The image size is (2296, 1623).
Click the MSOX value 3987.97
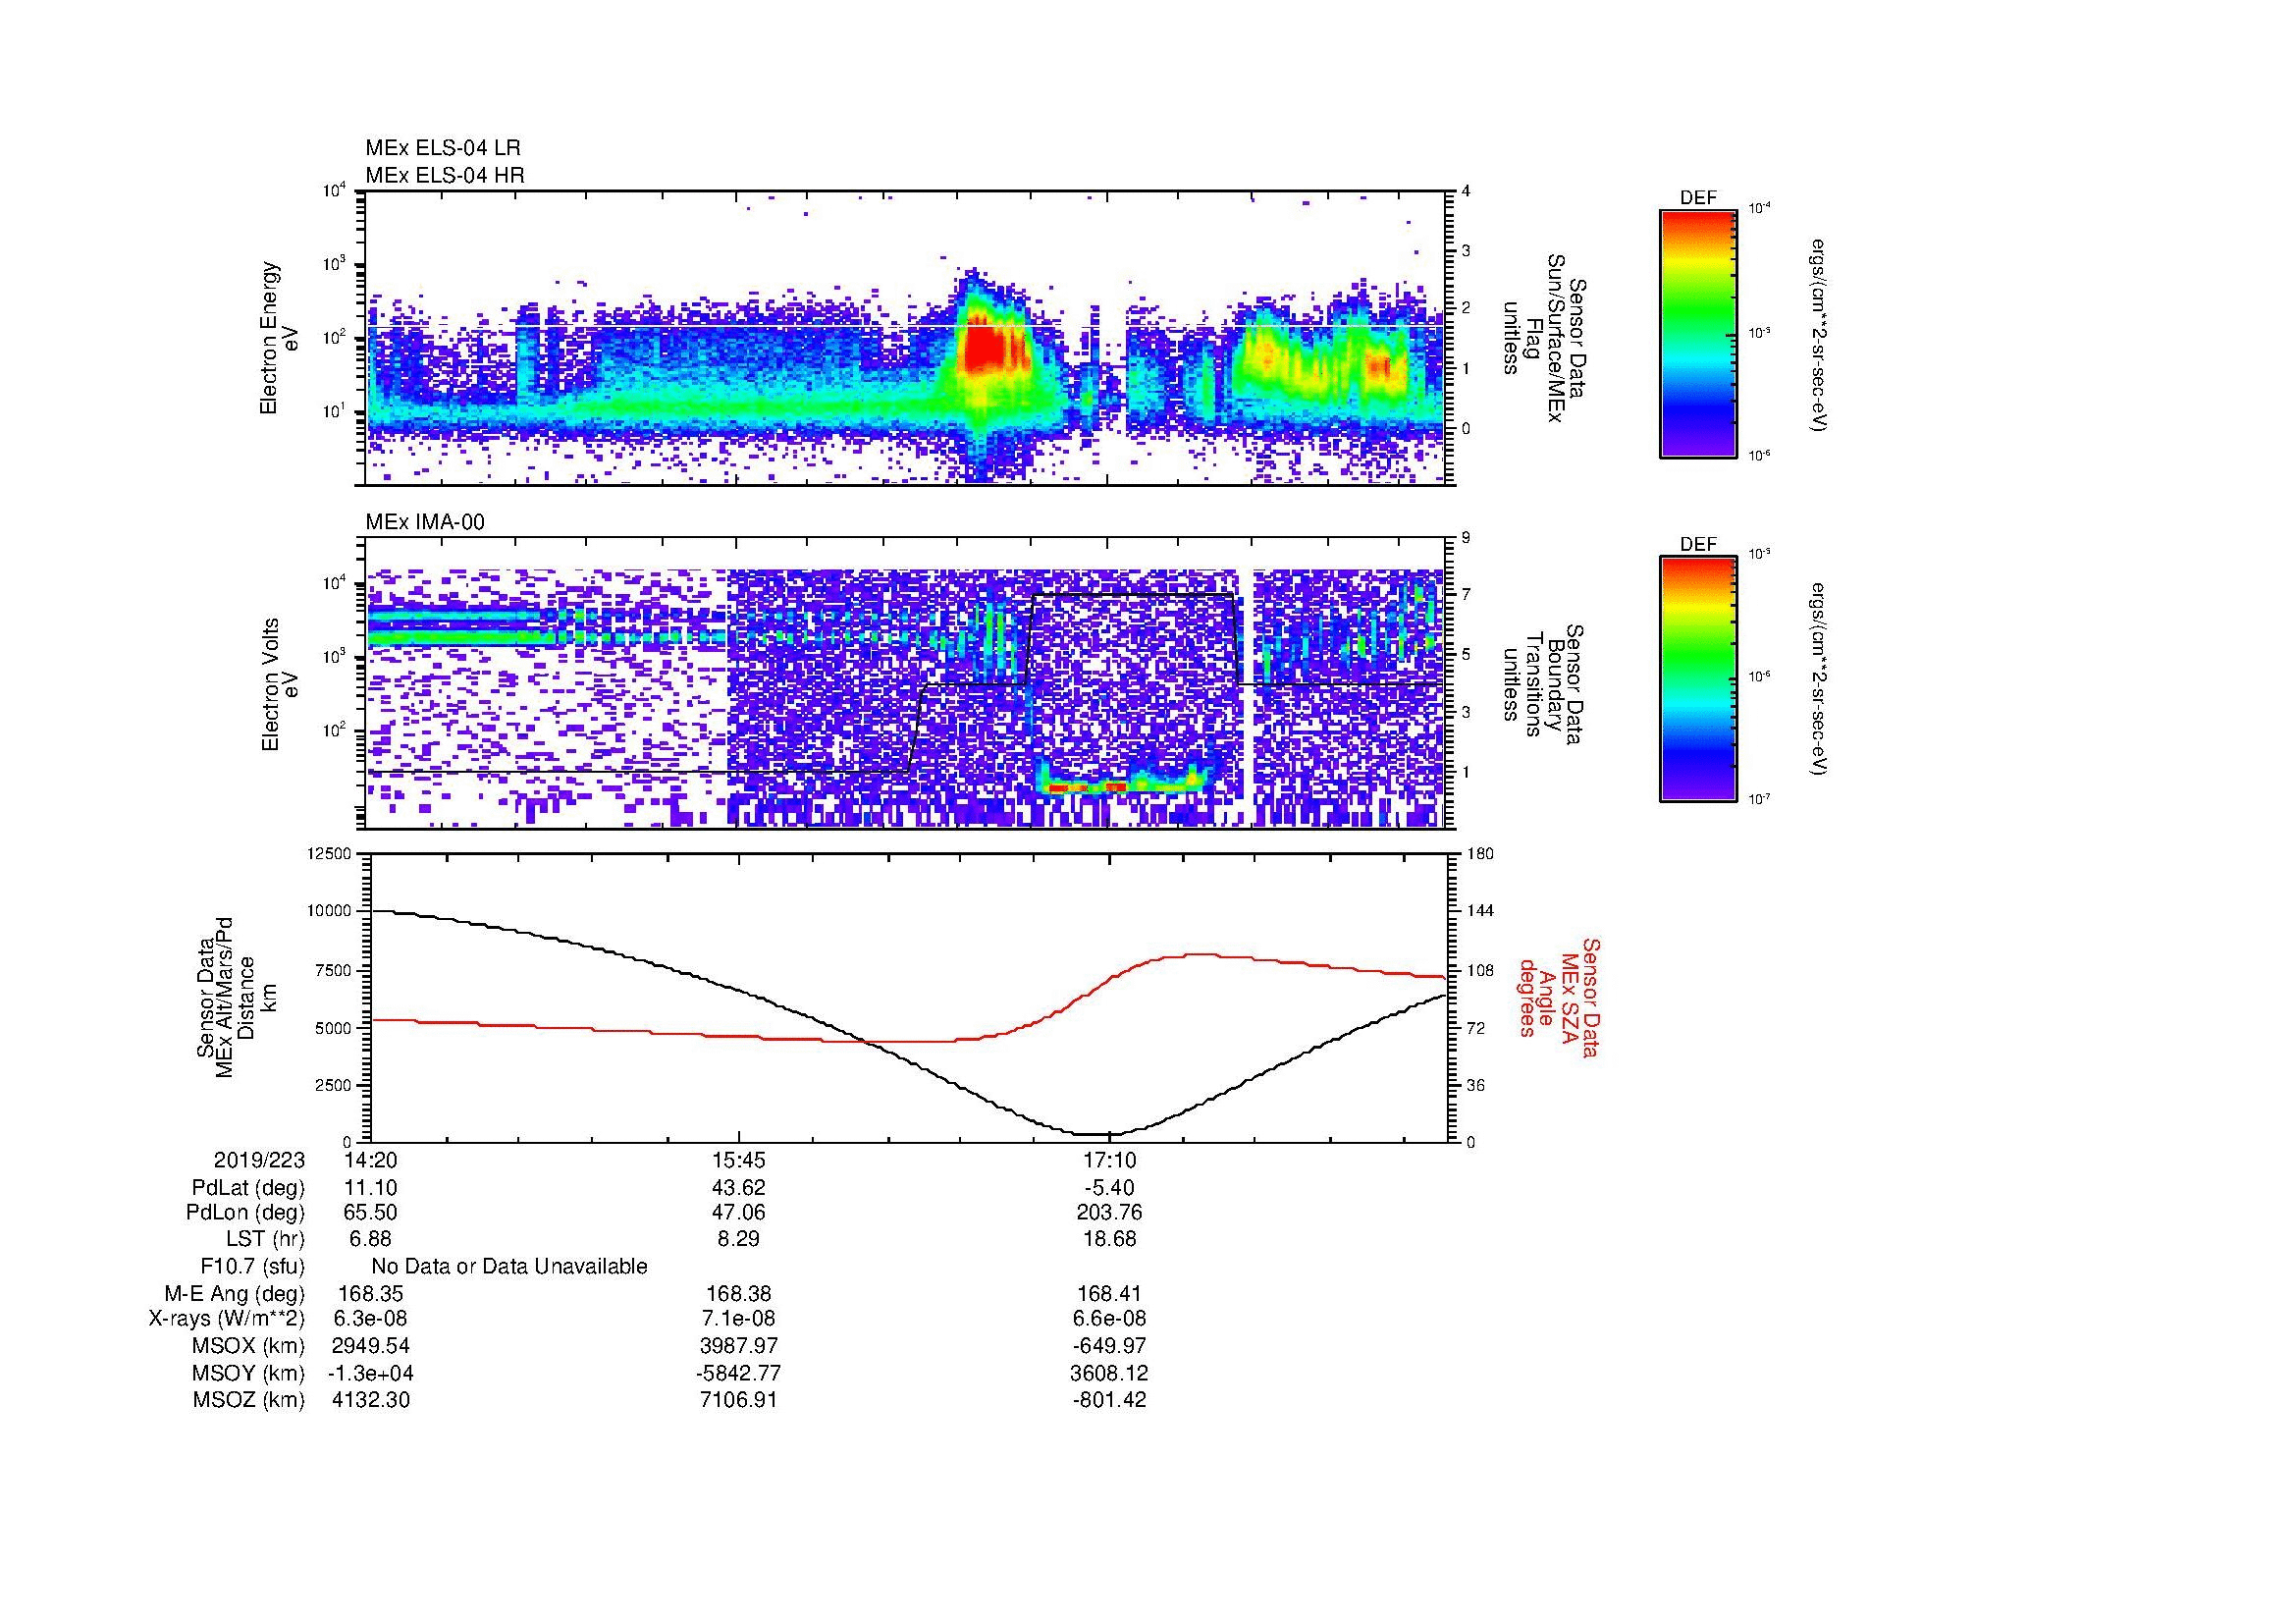(x=739, y=1346)
